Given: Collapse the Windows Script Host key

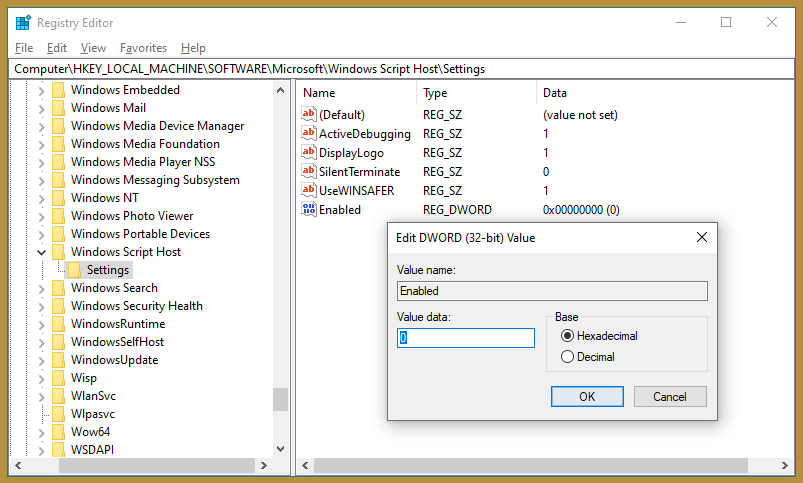Looking at the screenshot, I should (41, 252).
